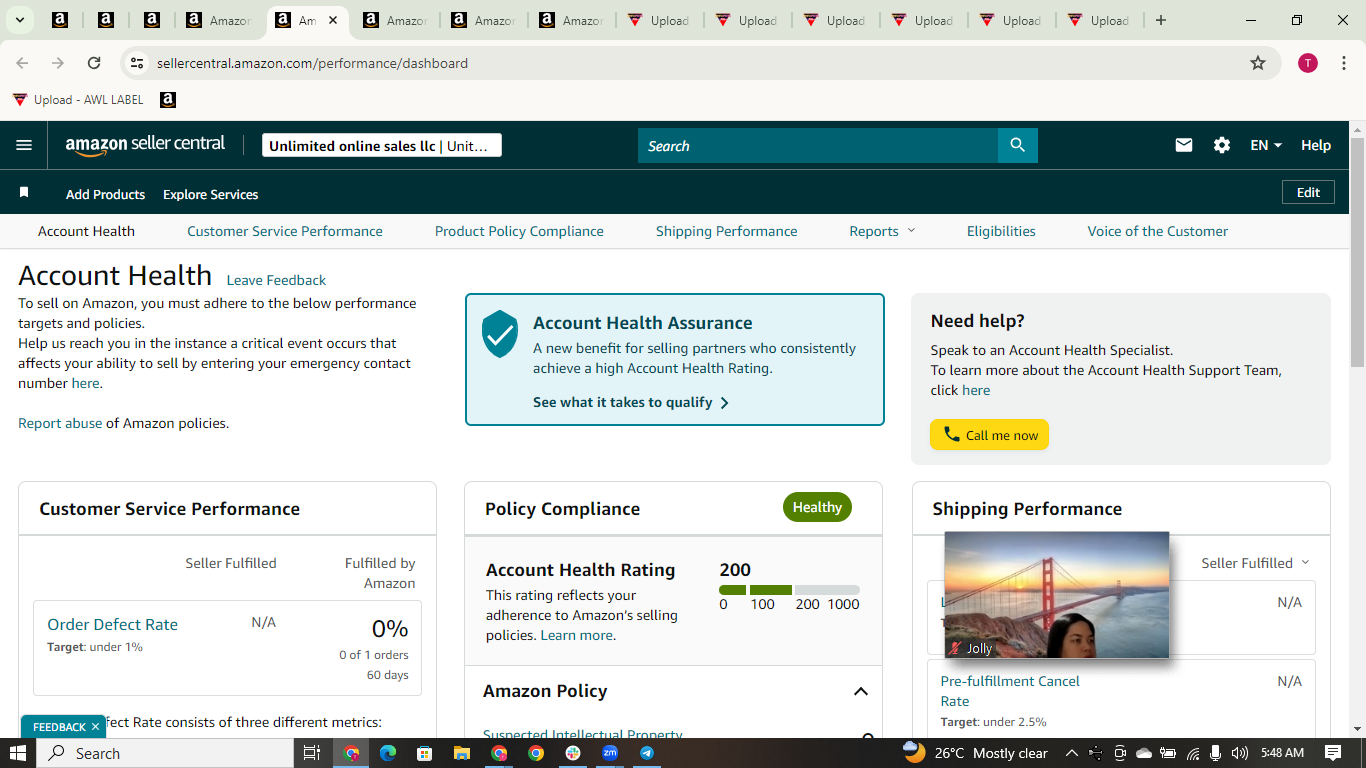Open Microsoft Store from the taskbar
This screenshot has width=1366, height=768.
point(425,753)
